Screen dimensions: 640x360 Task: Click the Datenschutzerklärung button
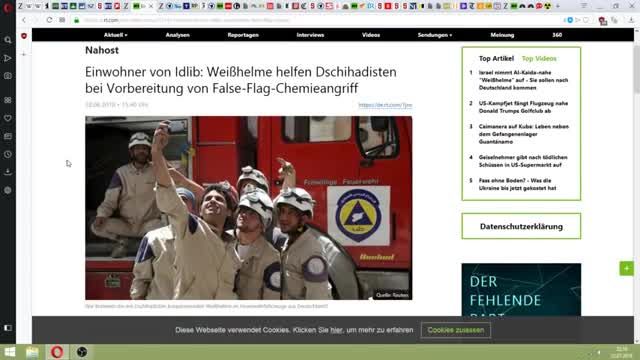pos(521,226)
